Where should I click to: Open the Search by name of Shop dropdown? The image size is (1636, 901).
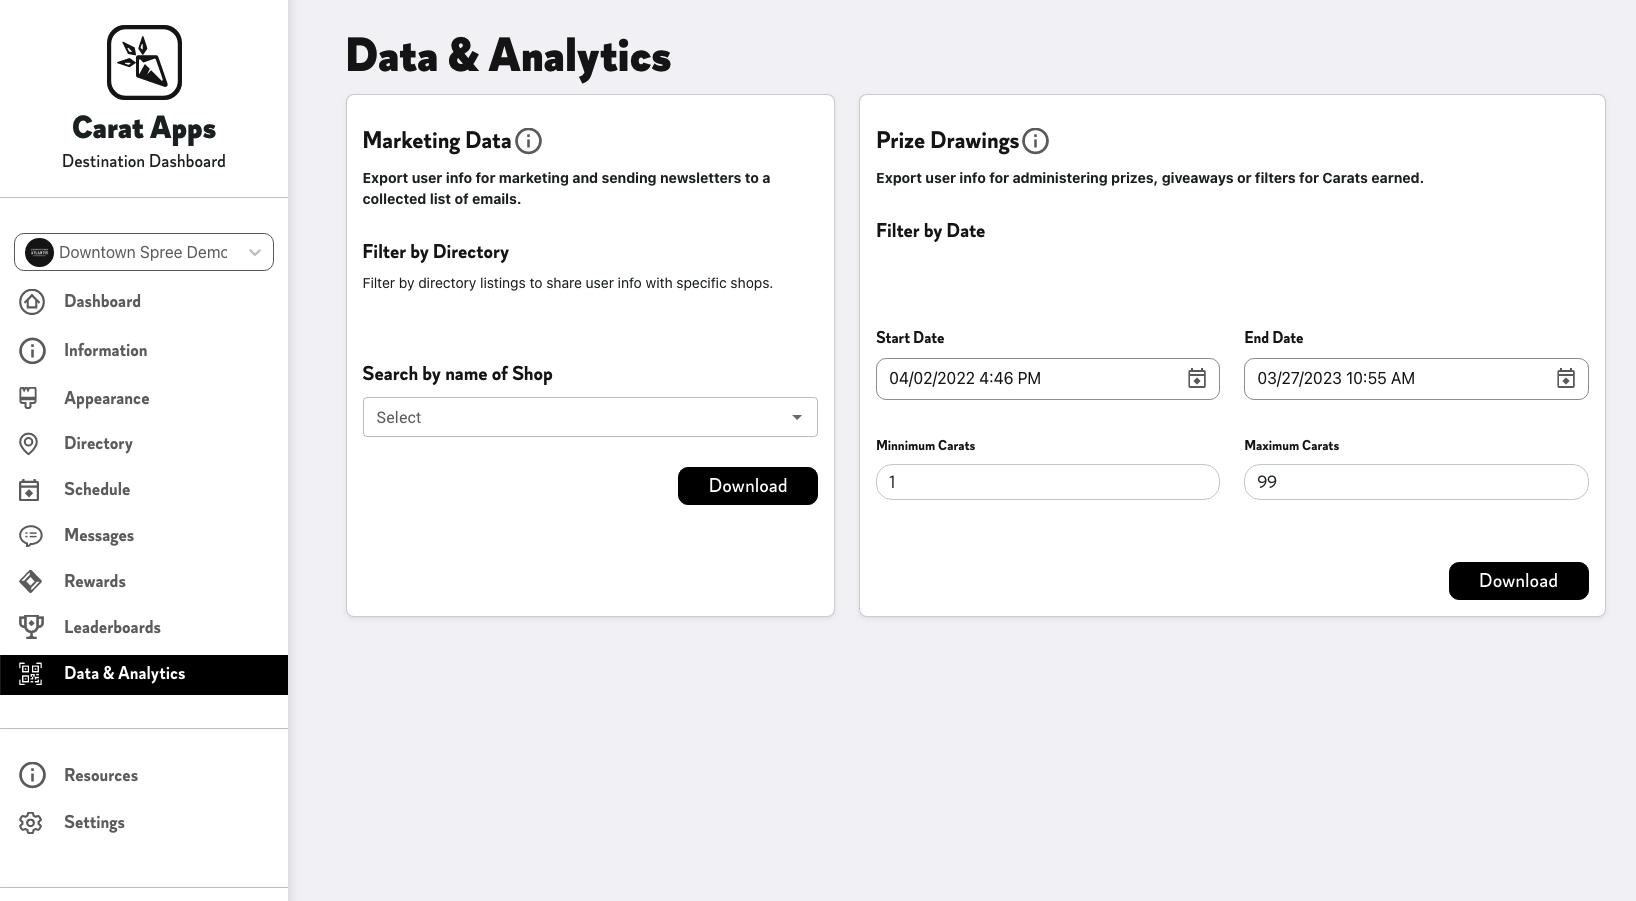click(x=589, y=417)
